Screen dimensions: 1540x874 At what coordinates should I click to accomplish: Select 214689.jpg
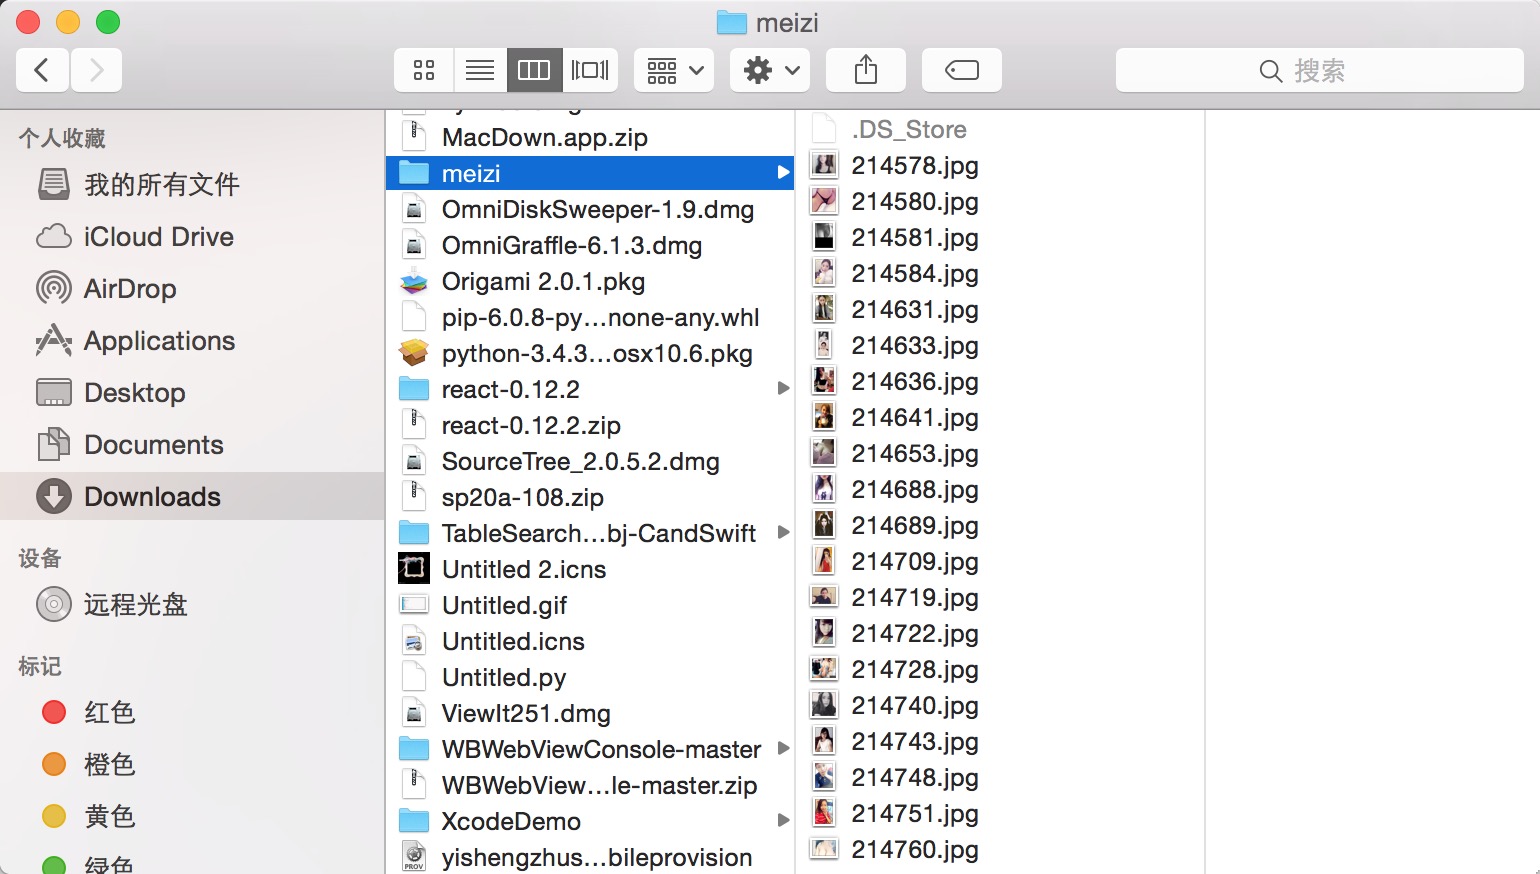click(x=1001, y=526)
